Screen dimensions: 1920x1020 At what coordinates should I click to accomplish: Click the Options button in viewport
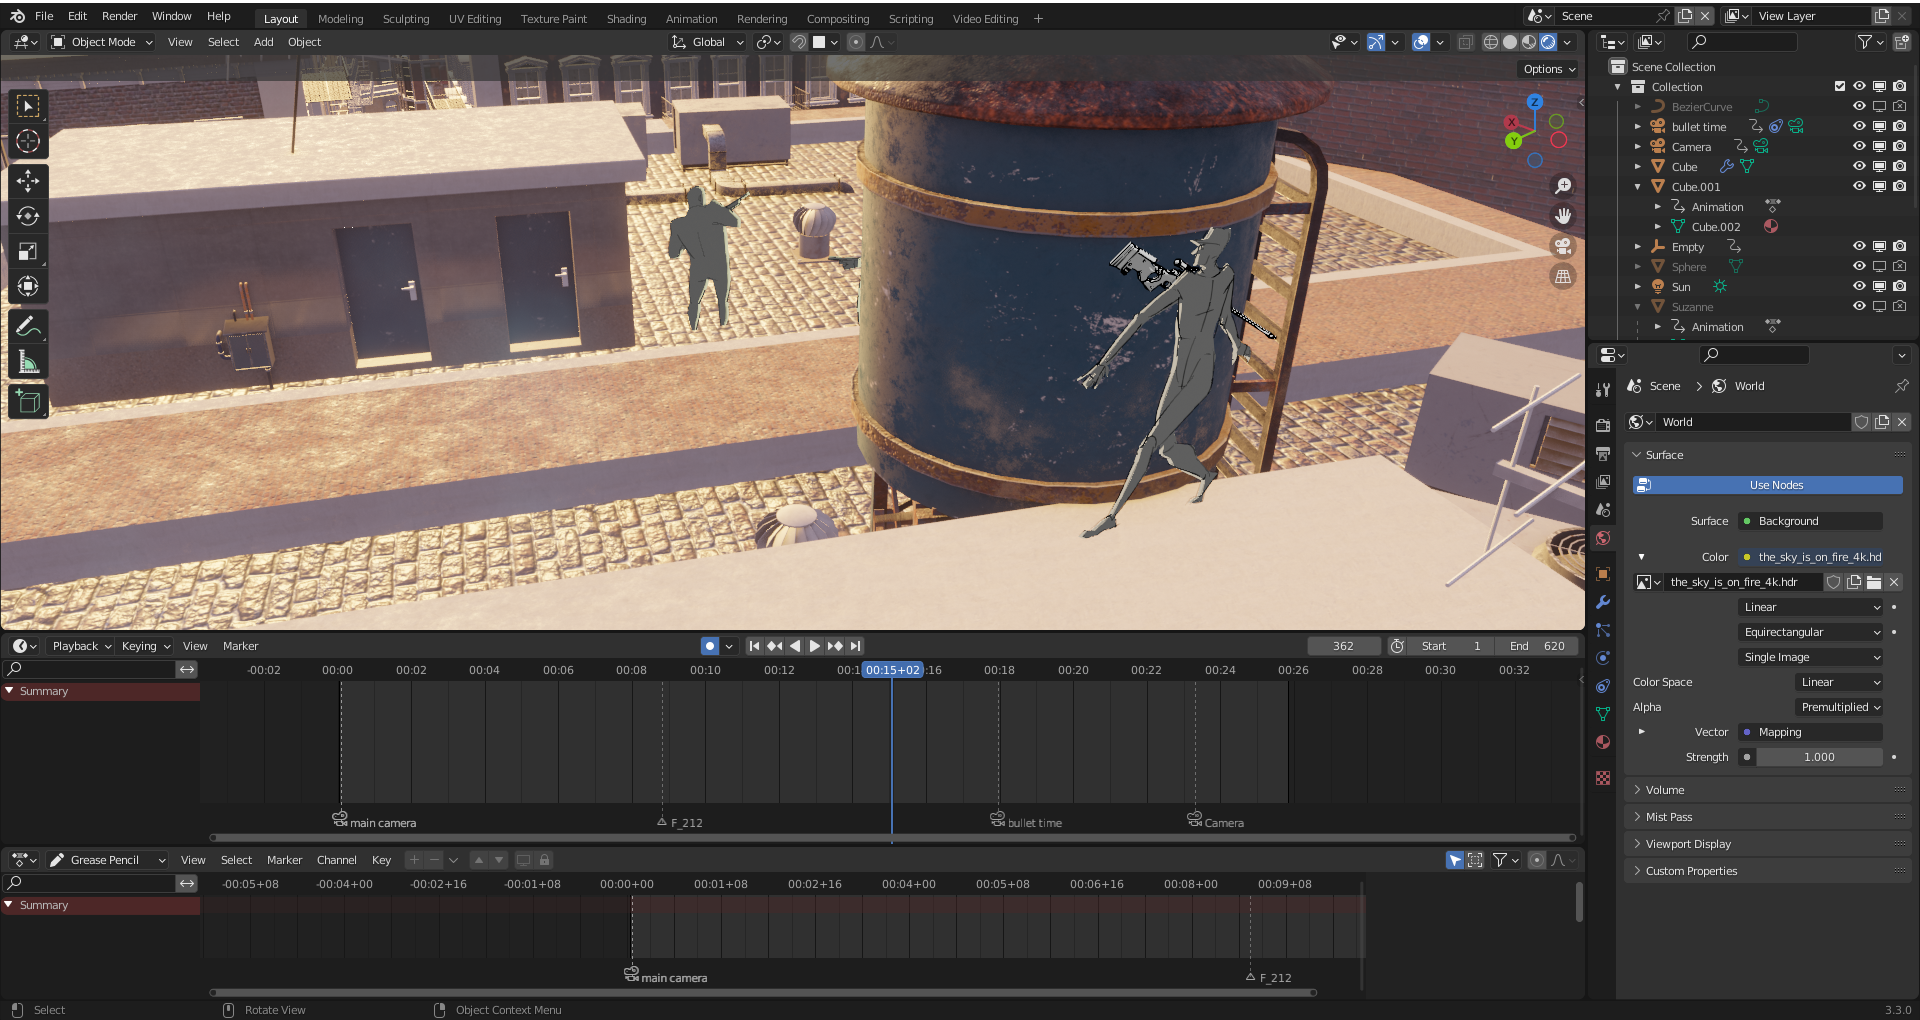tap(1548, 69)
